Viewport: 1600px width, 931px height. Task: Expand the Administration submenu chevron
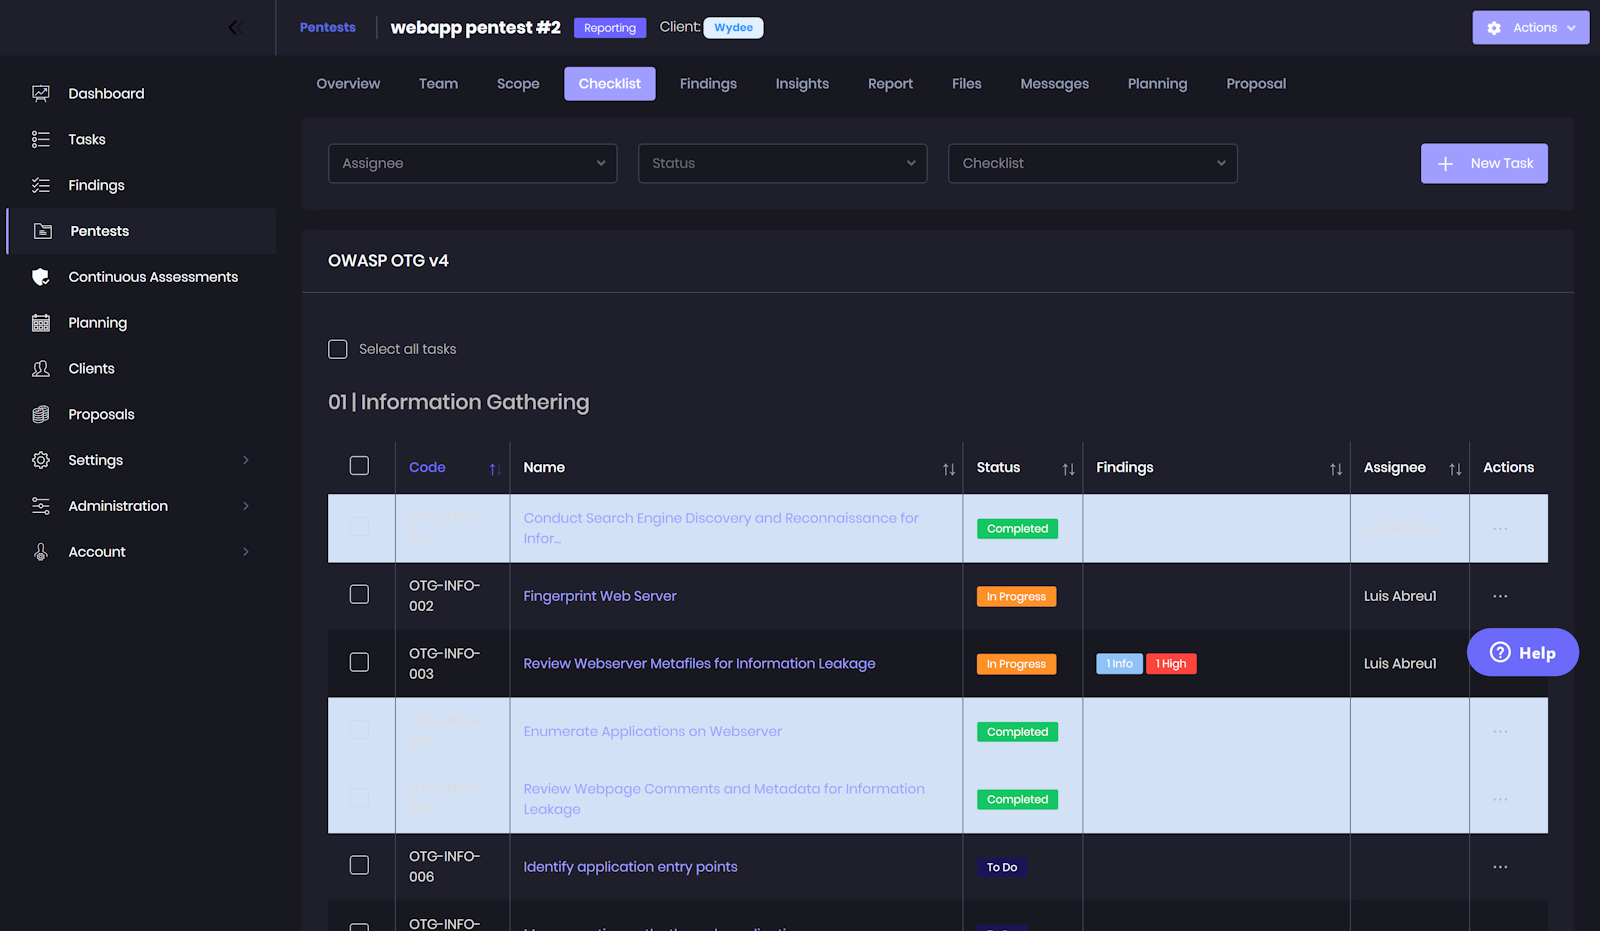pyautogui.click(x=246, y=506)
